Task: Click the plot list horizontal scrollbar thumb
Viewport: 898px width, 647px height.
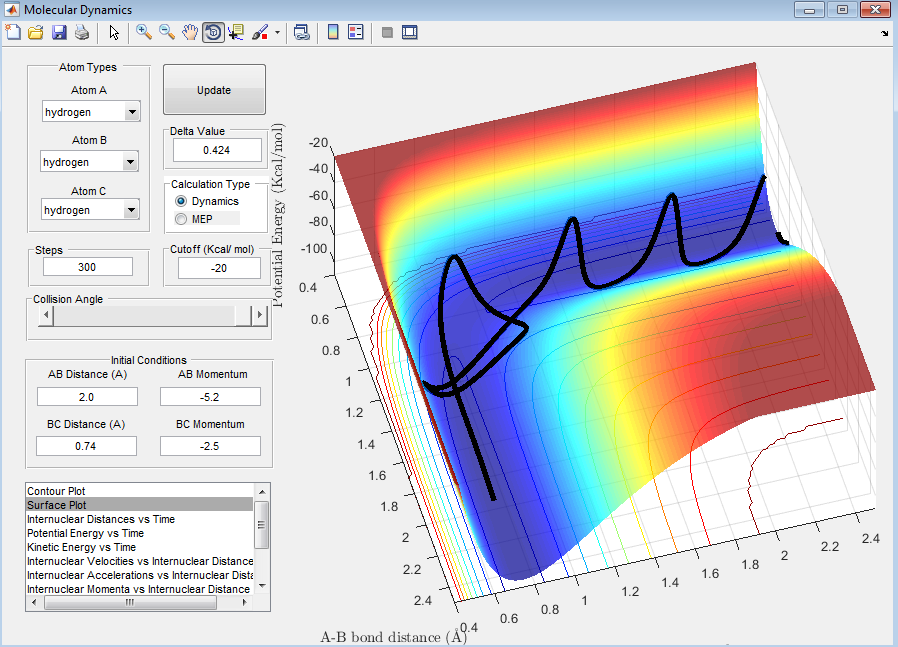Action: click(131, 602)
